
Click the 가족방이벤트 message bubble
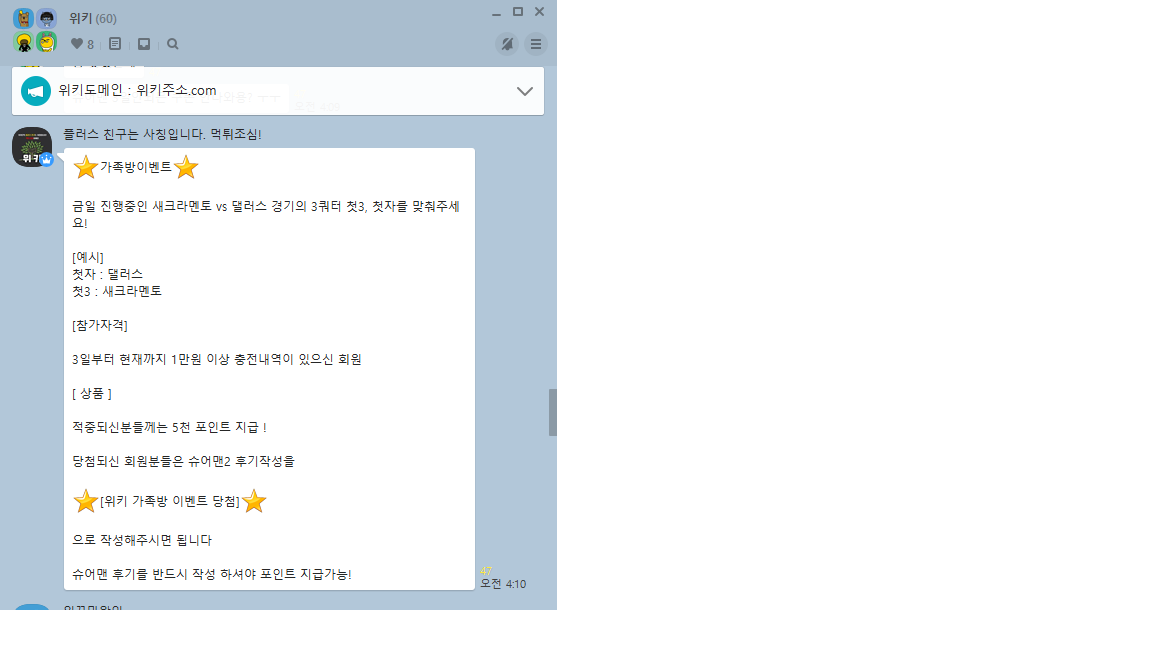270,369
